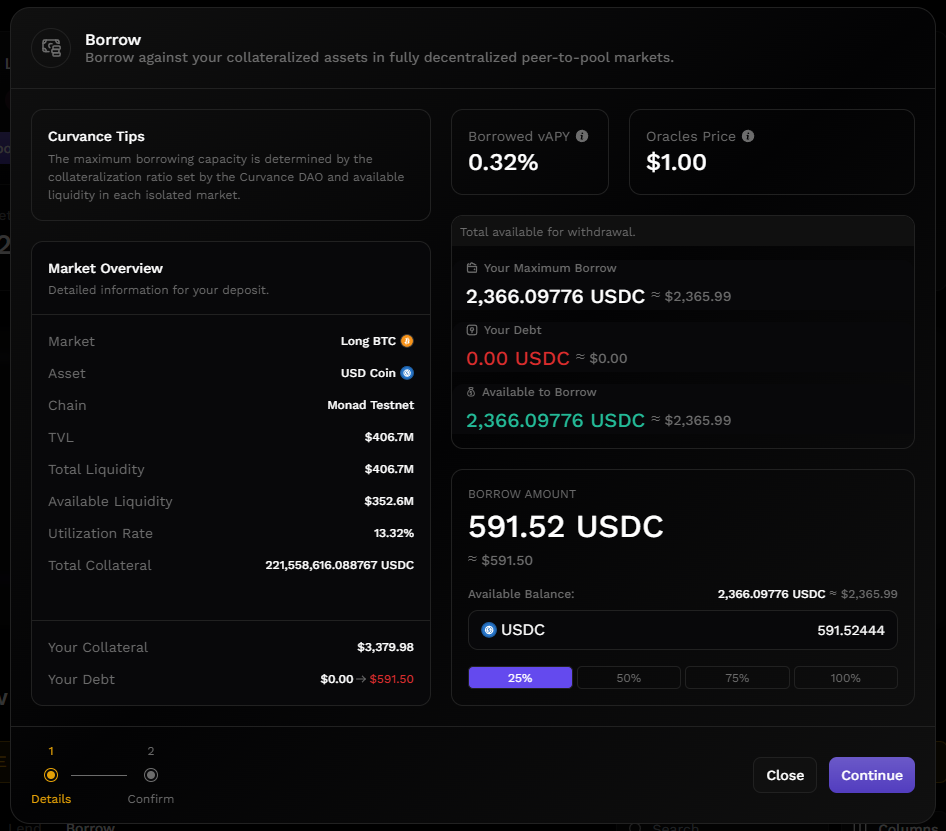
Task: Click the Oracles Price info icon
Action: [748, 136]
